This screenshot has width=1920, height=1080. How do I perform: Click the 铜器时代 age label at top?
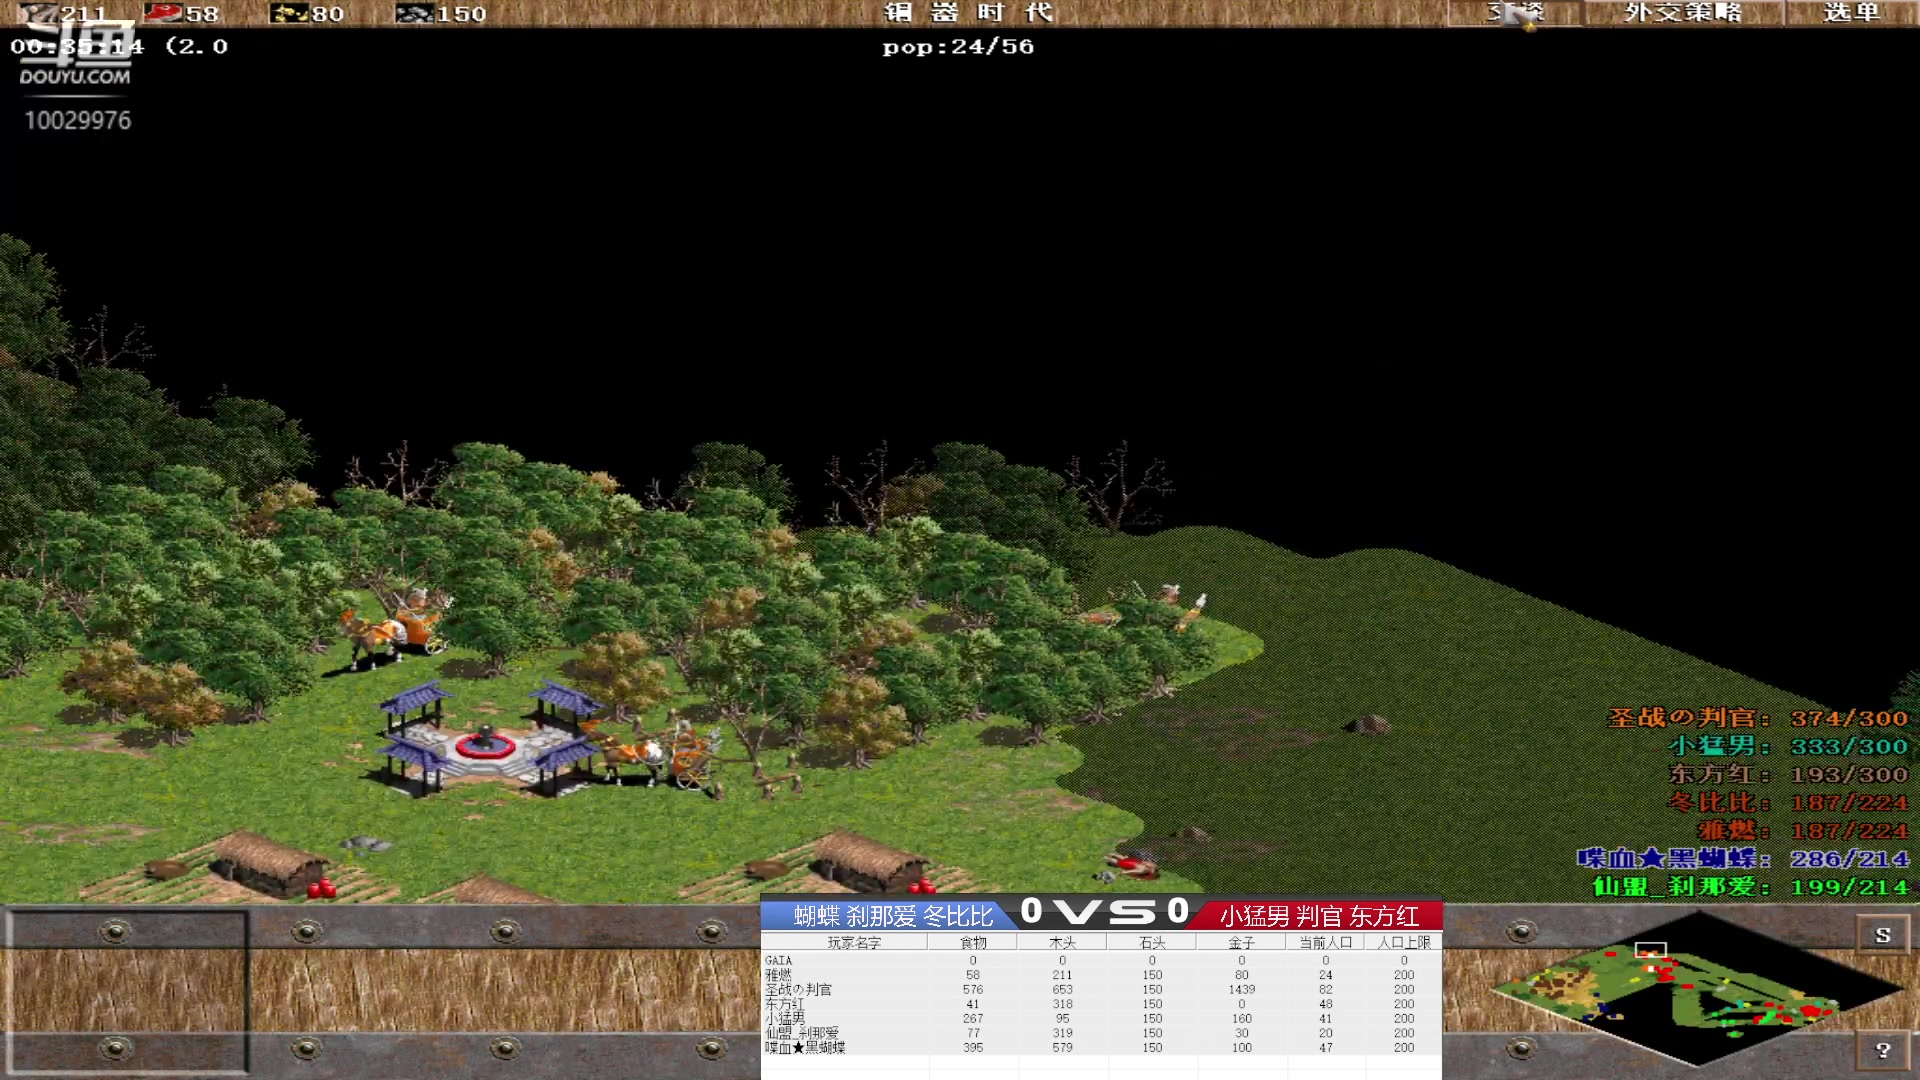[968, 12]
